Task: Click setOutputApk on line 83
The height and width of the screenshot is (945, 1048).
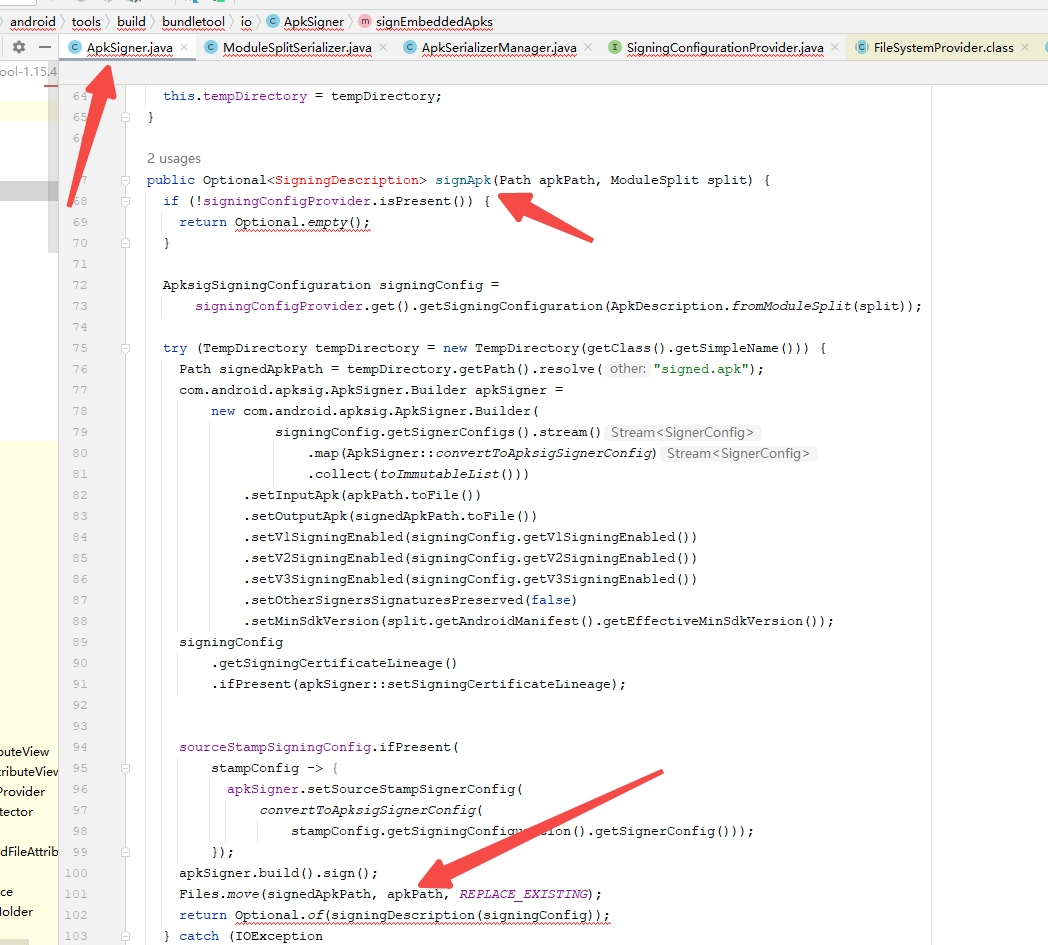Action: tap(299, 517)
